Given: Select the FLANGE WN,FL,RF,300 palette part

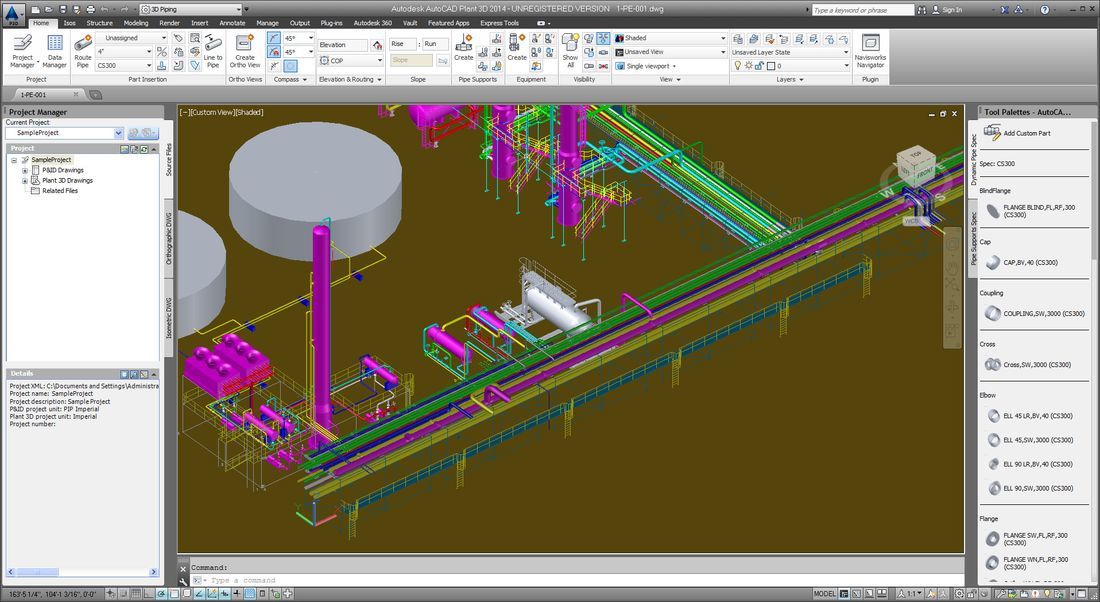Looking at the screenshot, I should pyautogui.click(x=1028, y=563).
